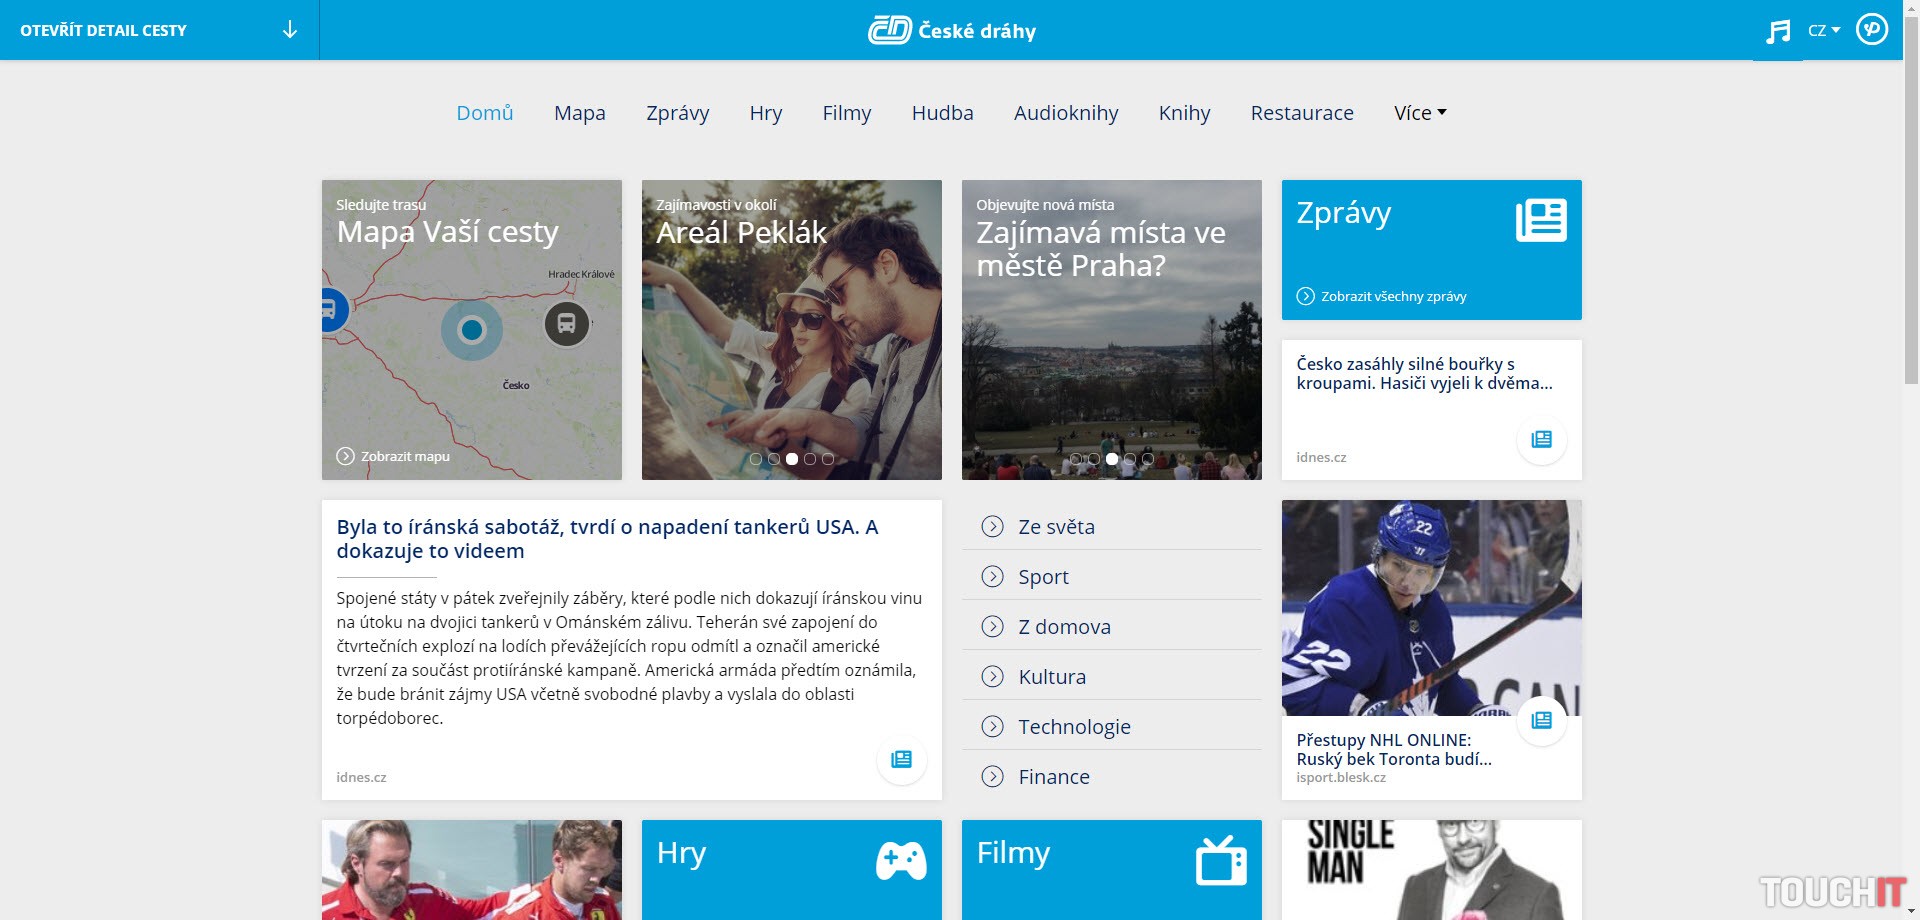Screen dimensions: 1920x920
Task: Click news icon on storm headline card
Action: [x=1541, y=439]
